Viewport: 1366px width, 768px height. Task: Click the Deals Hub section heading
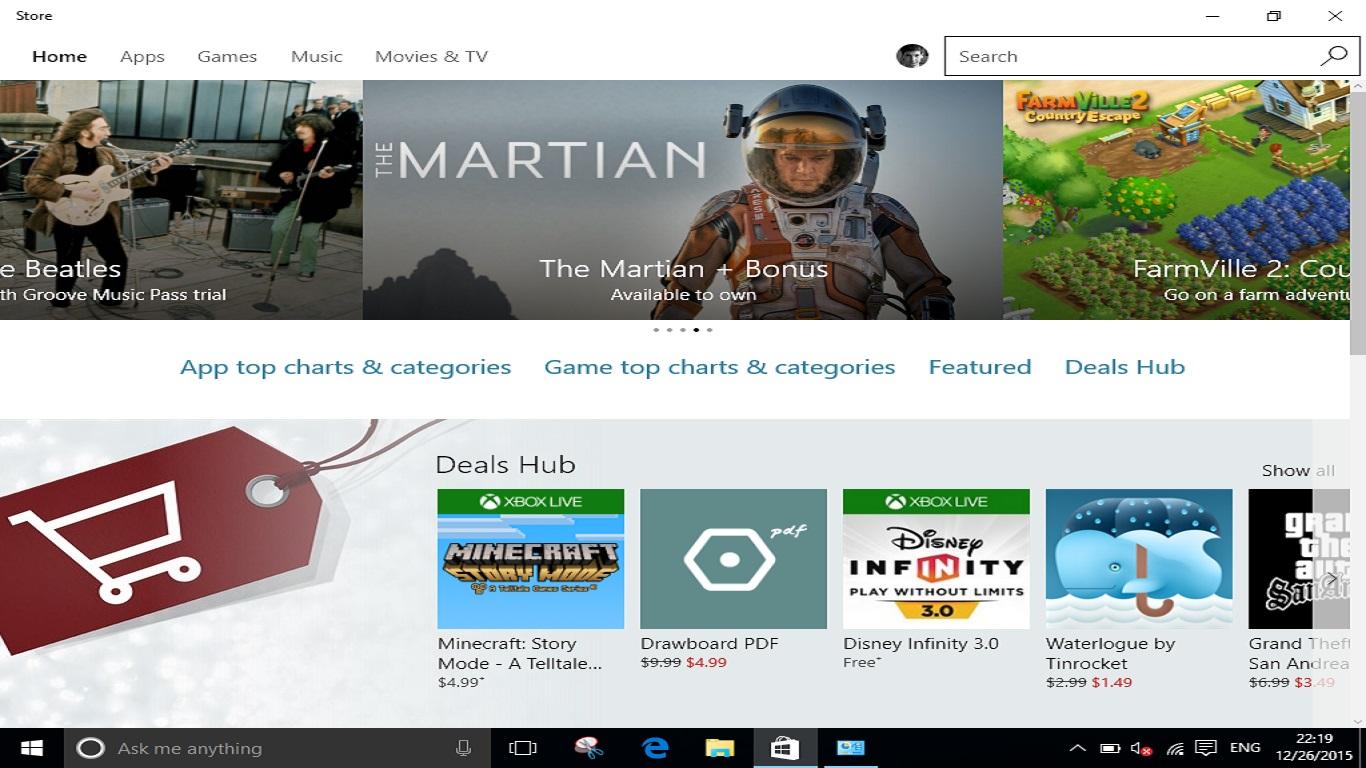click(506, 465)
